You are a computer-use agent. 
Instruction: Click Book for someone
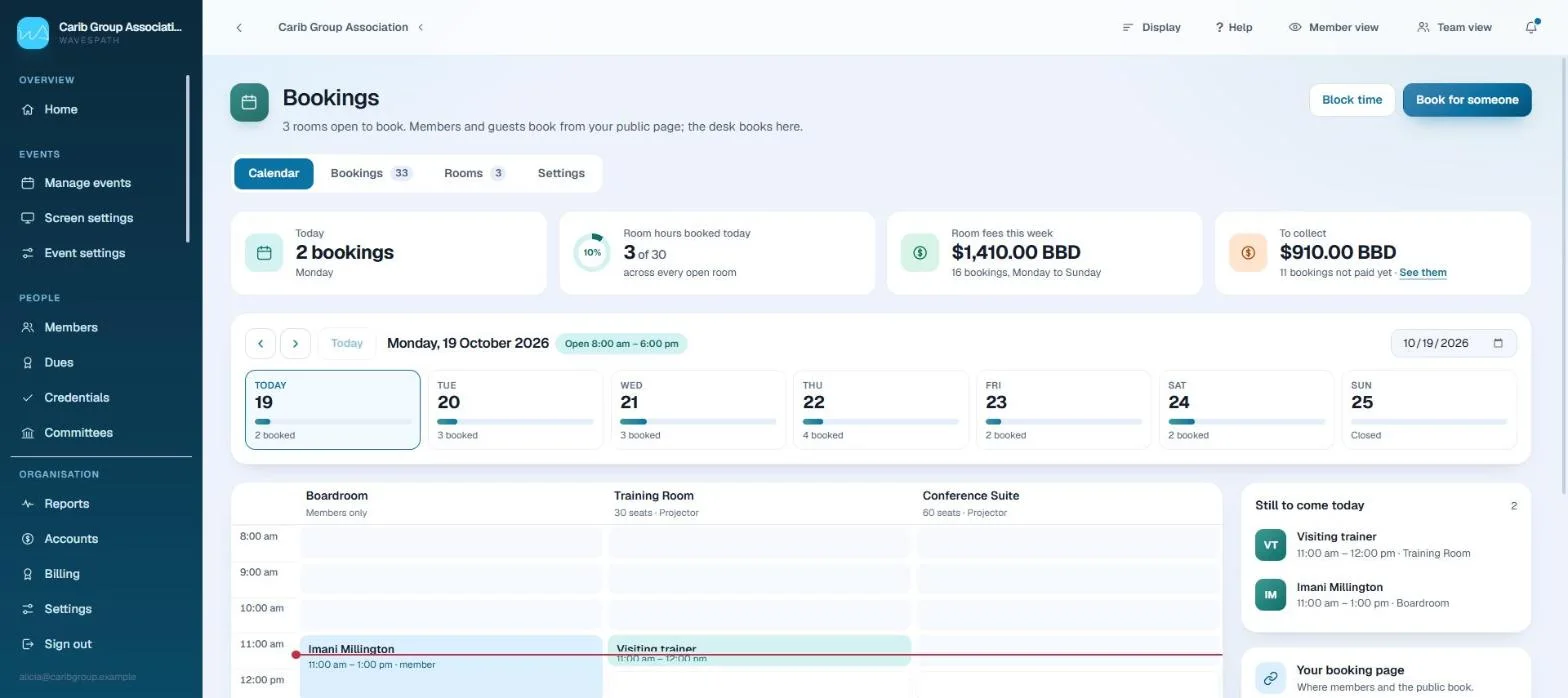click(1467, 100)
